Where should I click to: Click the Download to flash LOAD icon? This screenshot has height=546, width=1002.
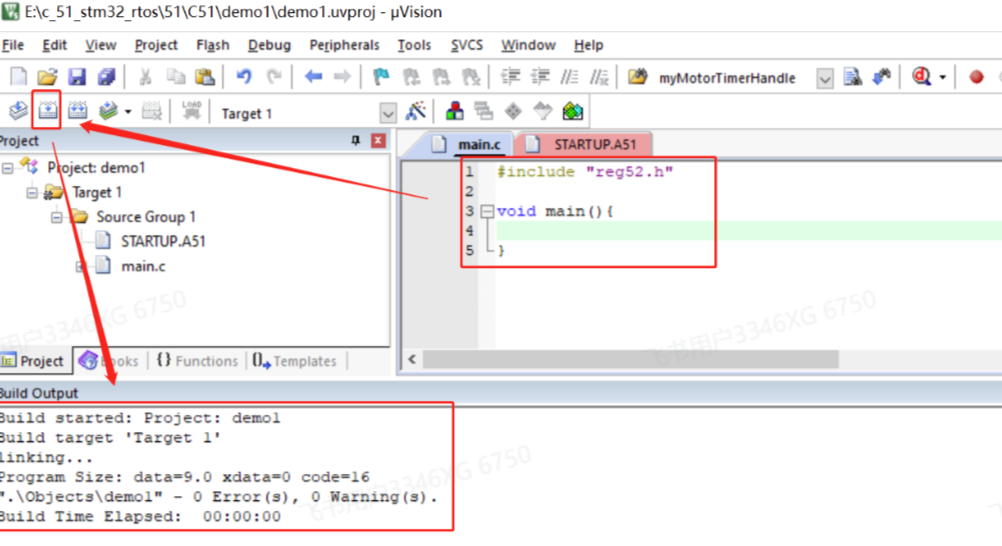tap(191, 111)
